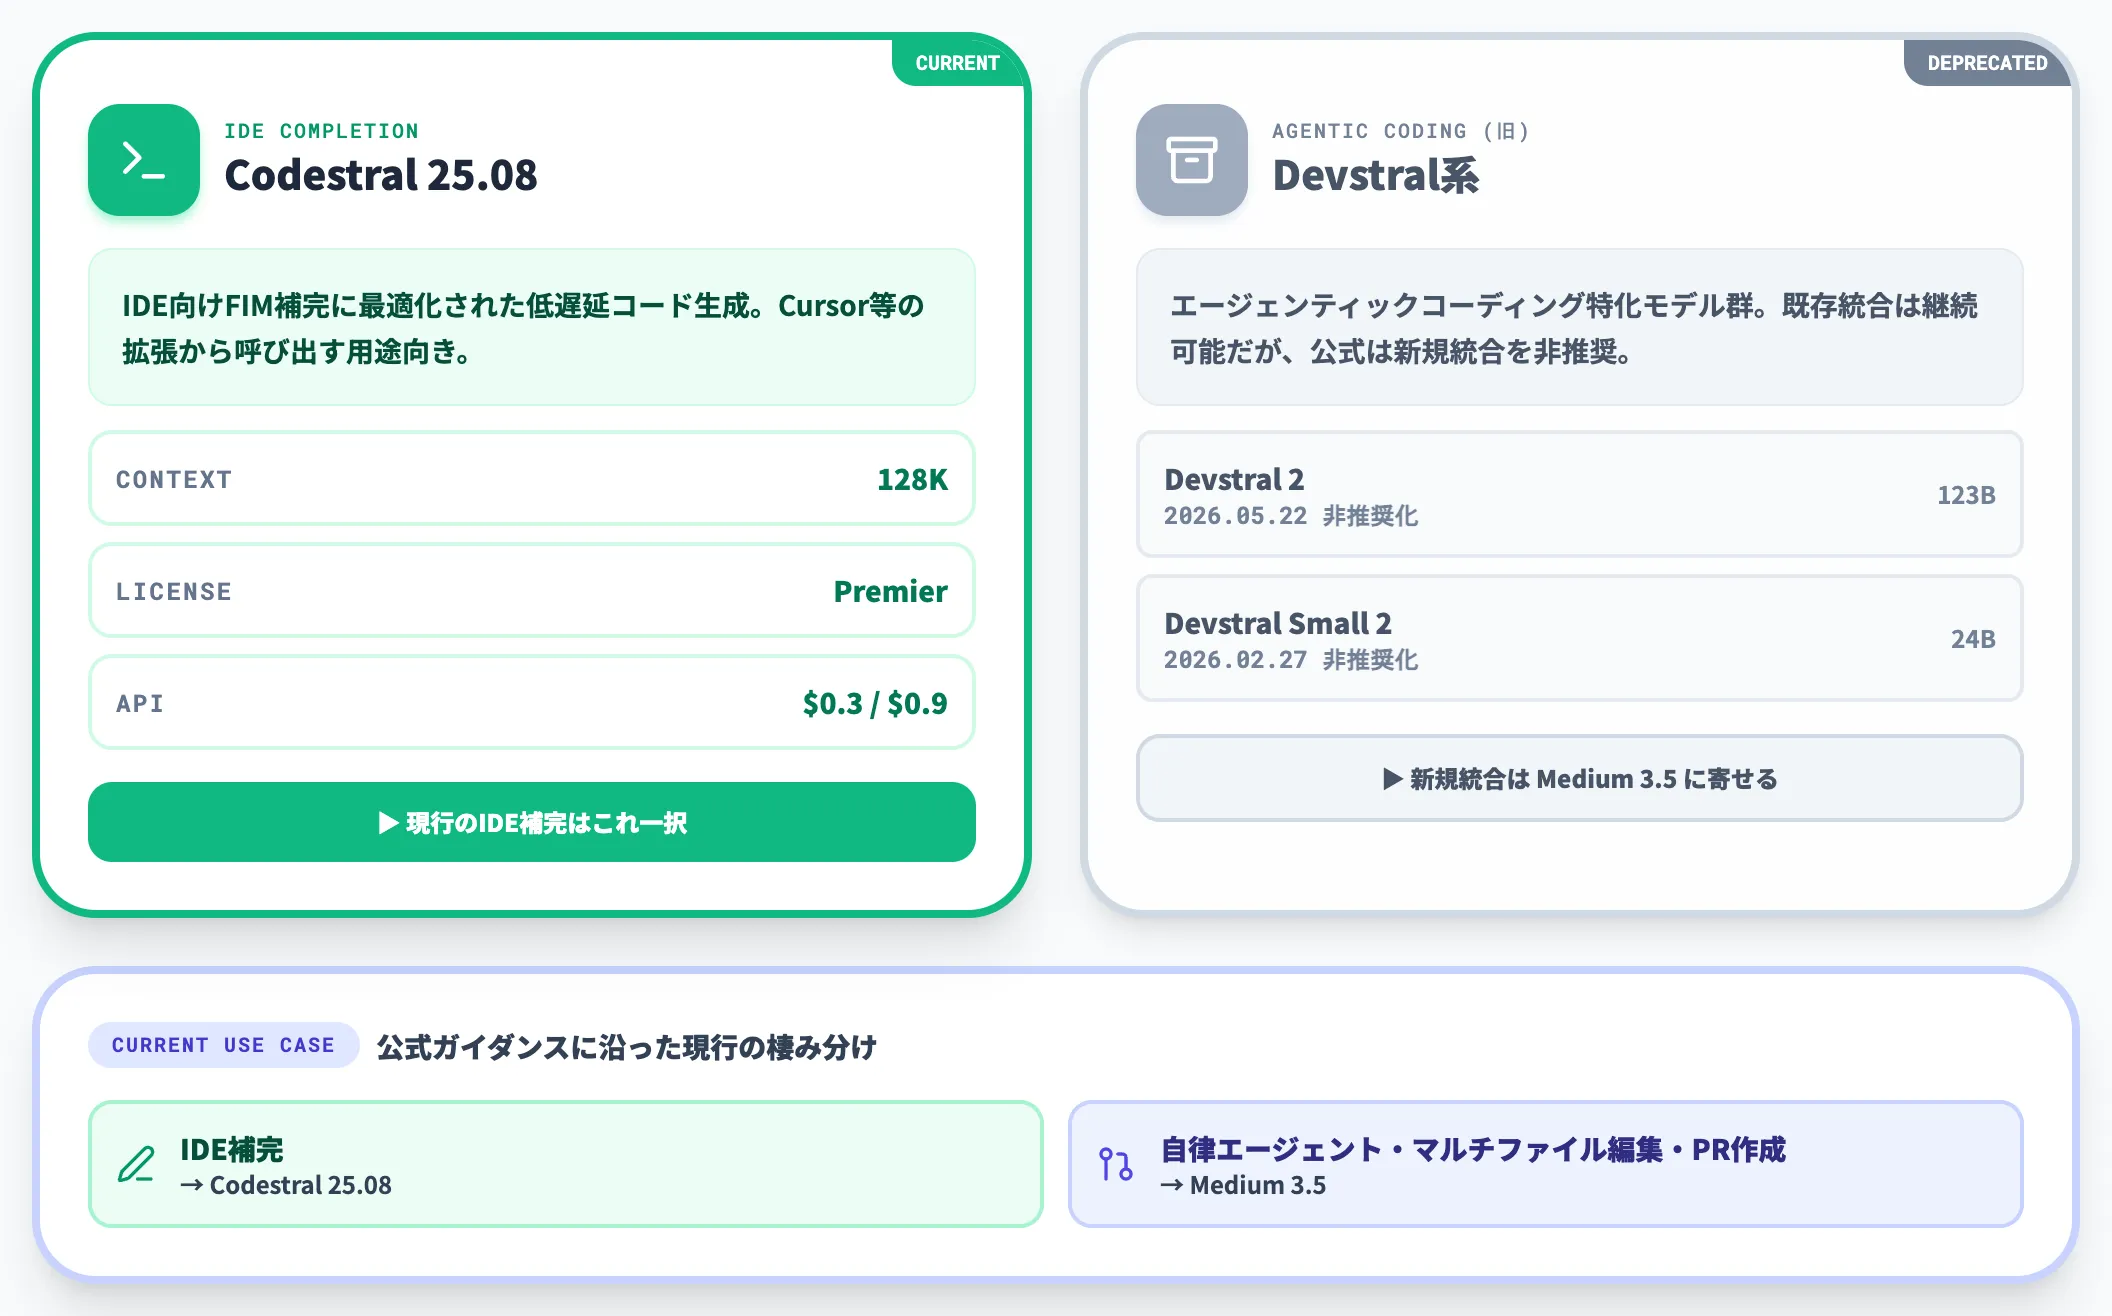The image size is (2112, 1316).
Task: Click the 2026.02.27 非推奨化 date text
Action: click(1291, 660)
